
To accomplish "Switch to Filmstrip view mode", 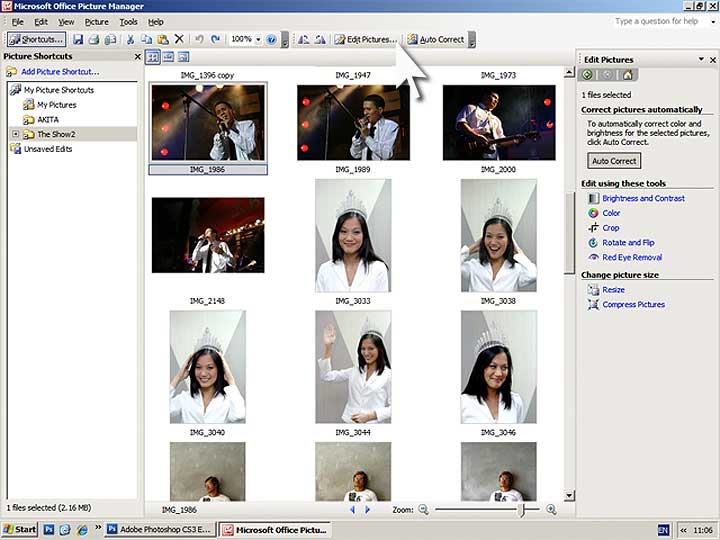I will (168, 57).
